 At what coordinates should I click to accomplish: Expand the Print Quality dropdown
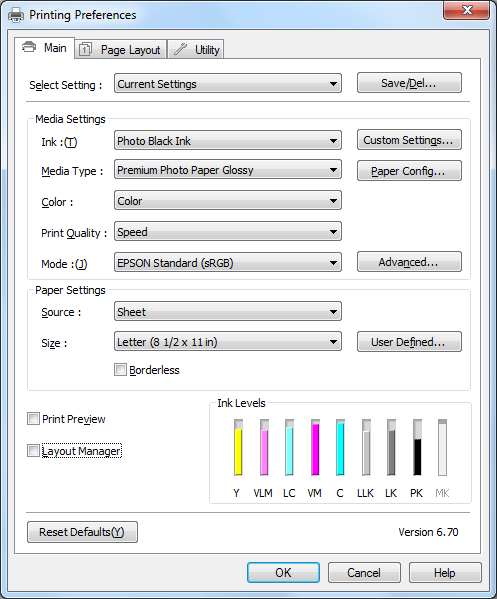[x=228, y=232]
